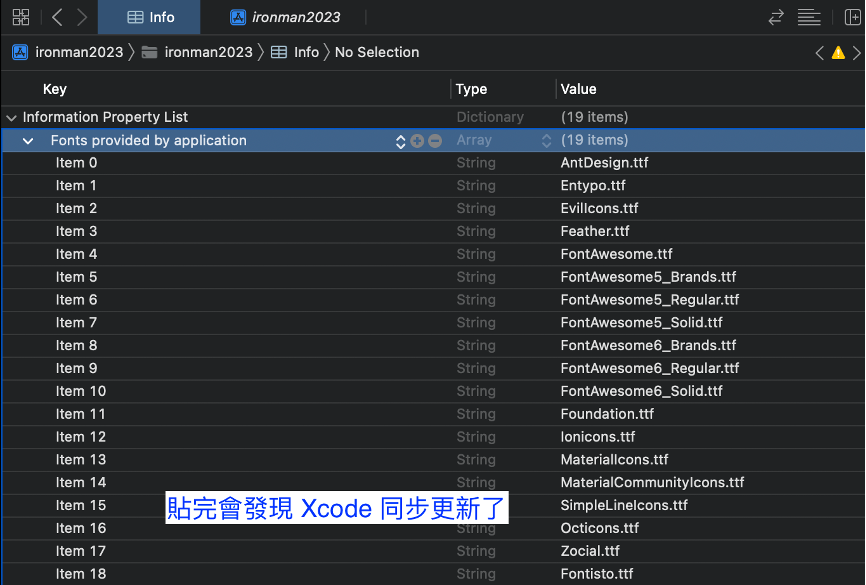
Task: Click FontAwesome6_Solid.ttf value
Action: point(641,391)
